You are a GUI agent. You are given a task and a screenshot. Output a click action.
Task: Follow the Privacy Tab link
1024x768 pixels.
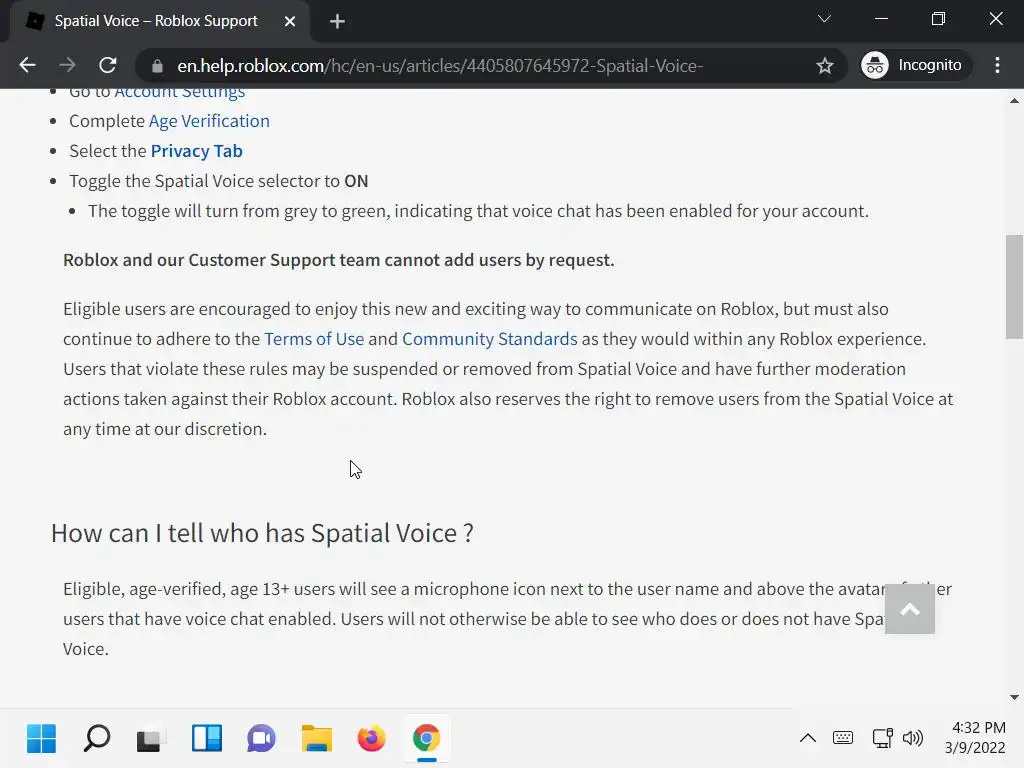196,151
